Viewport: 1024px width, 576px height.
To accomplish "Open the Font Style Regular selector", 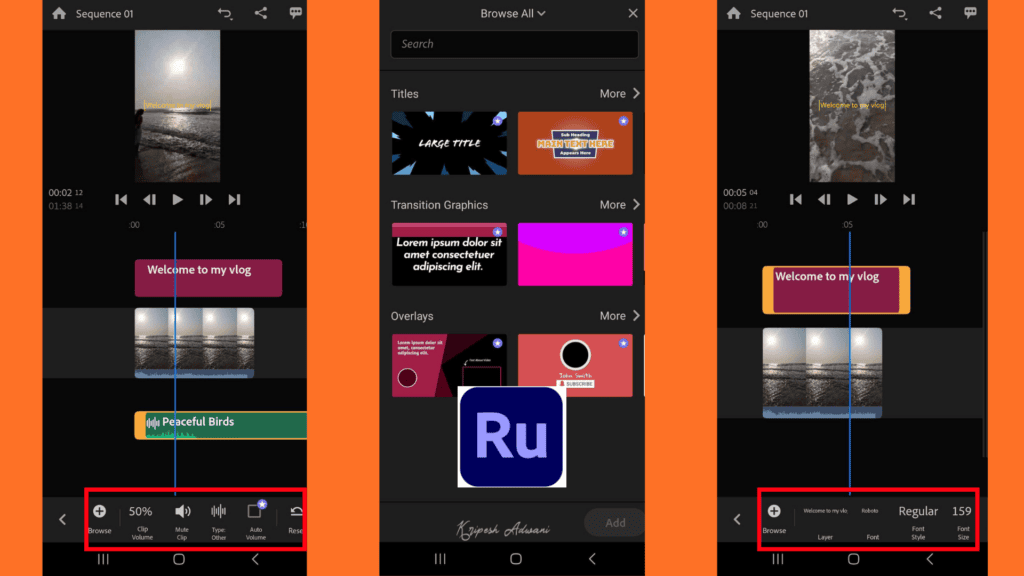I will (x=918, y=510).
